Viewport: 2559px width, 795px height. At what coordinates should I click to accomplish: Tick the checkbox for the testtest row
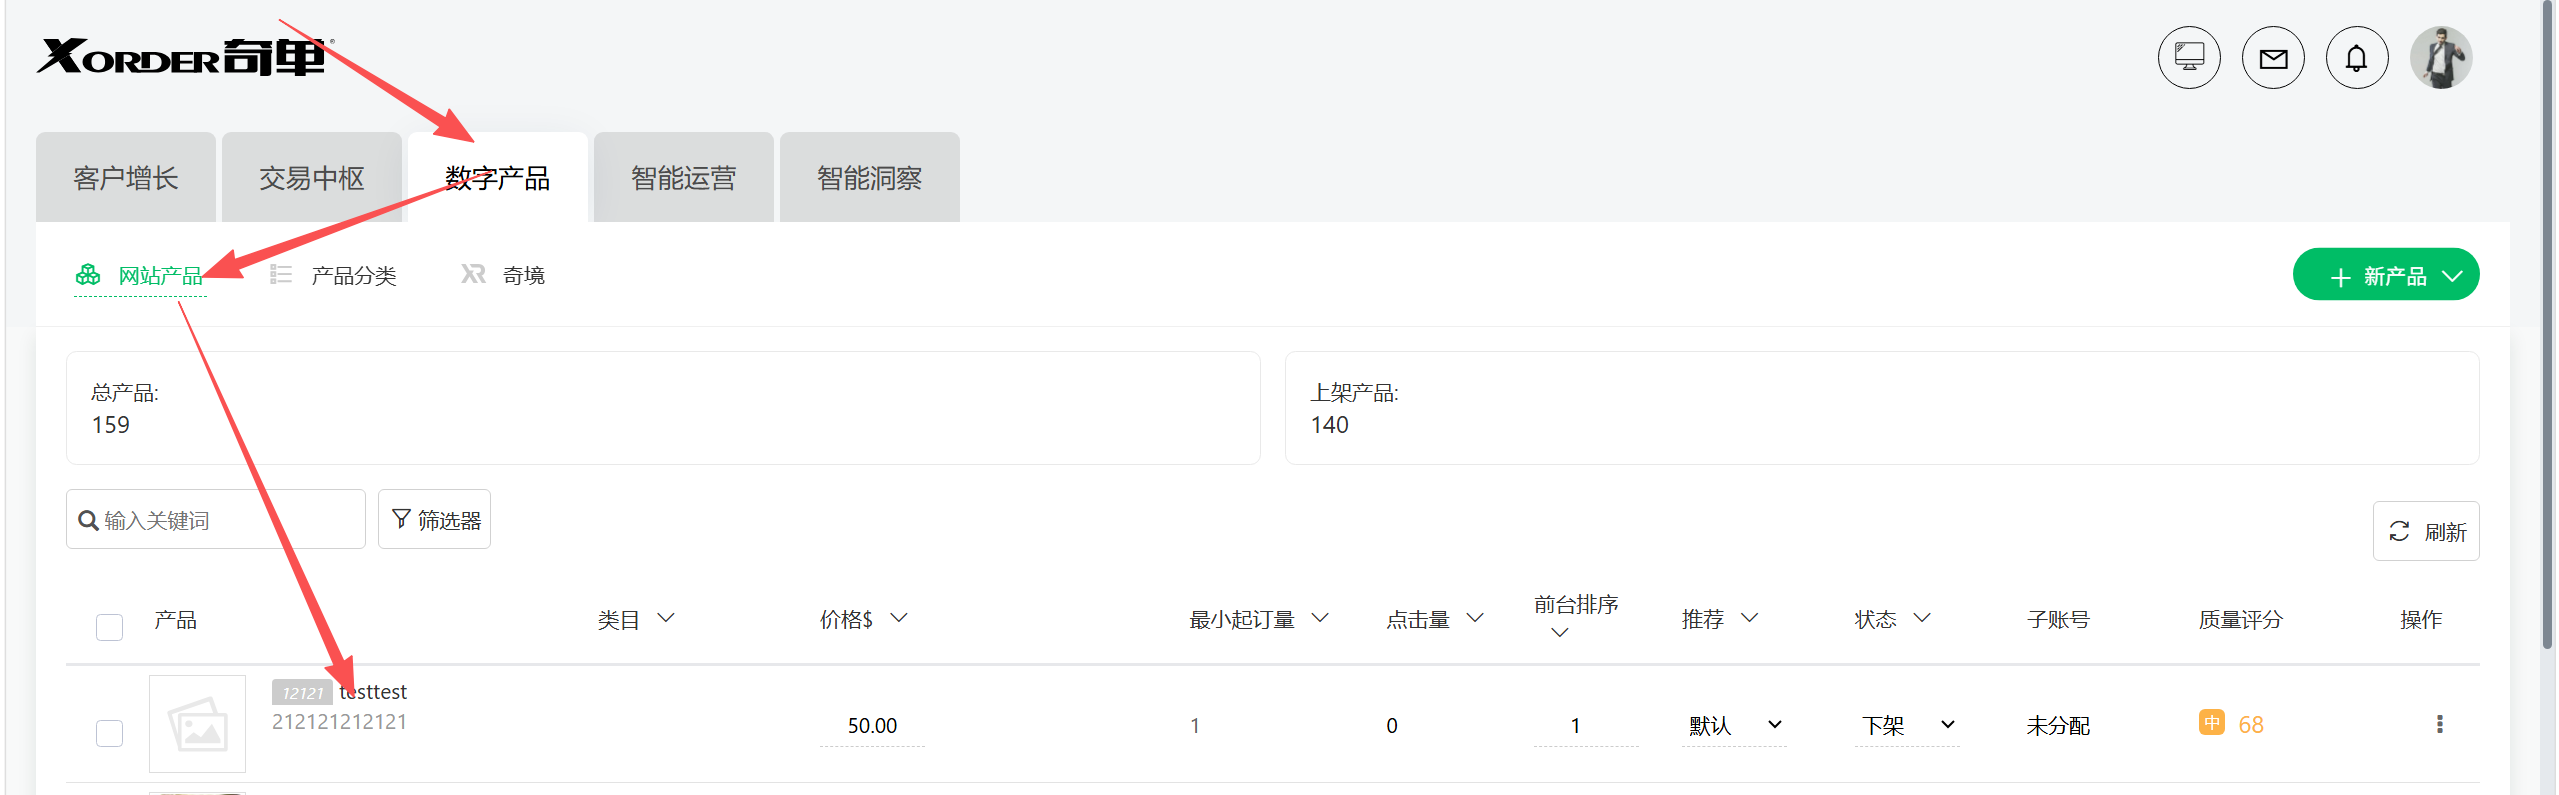[x=109, y=733]
